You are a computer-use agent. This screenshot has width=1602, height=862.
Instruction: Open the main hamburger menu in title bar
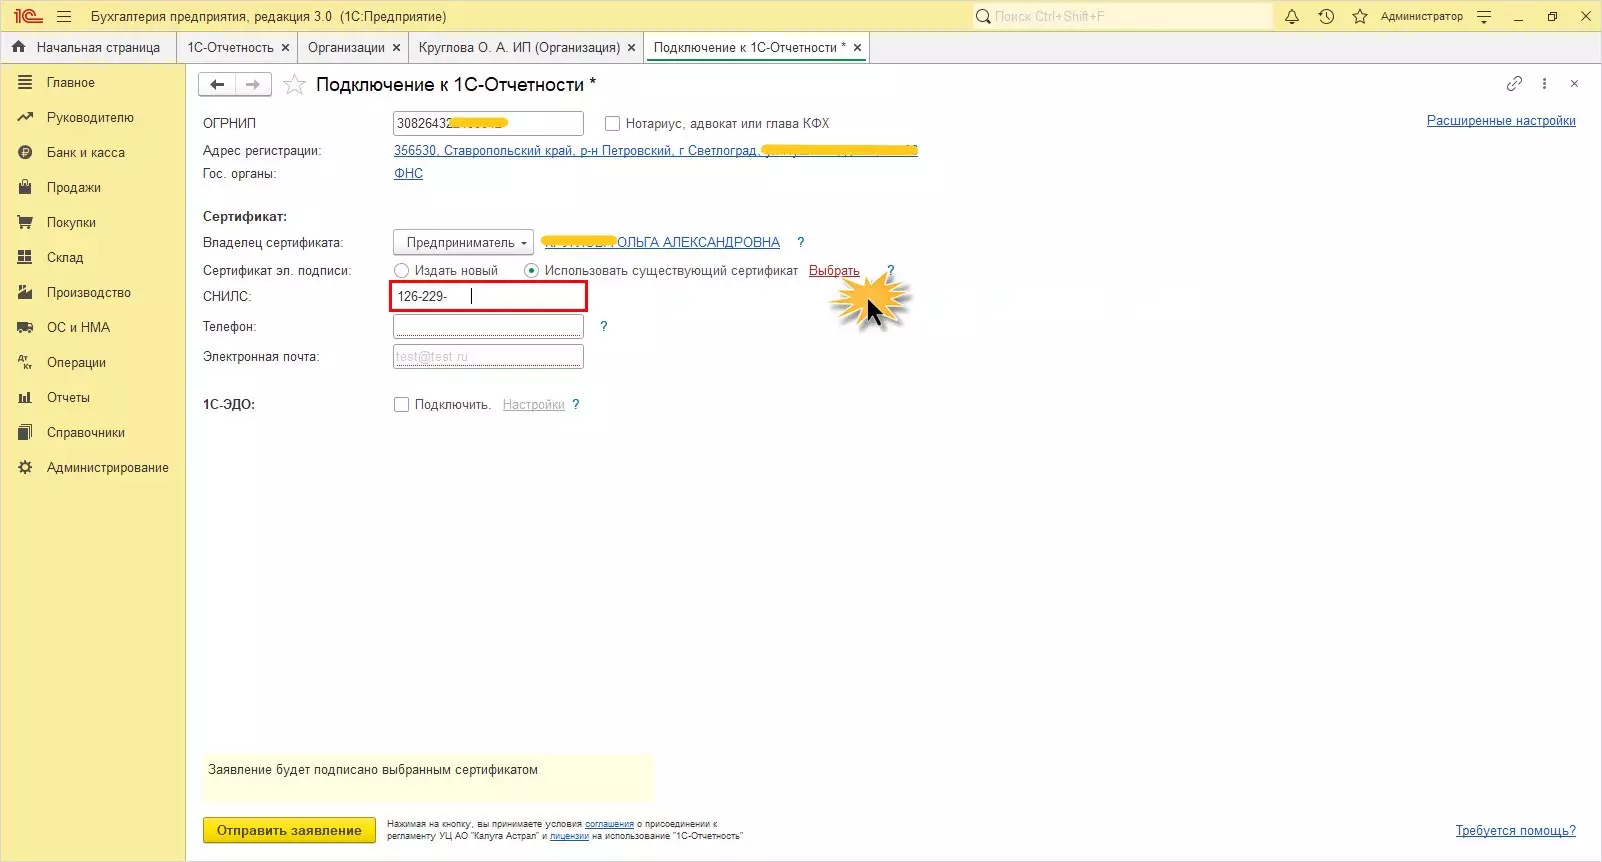(65, 16)
